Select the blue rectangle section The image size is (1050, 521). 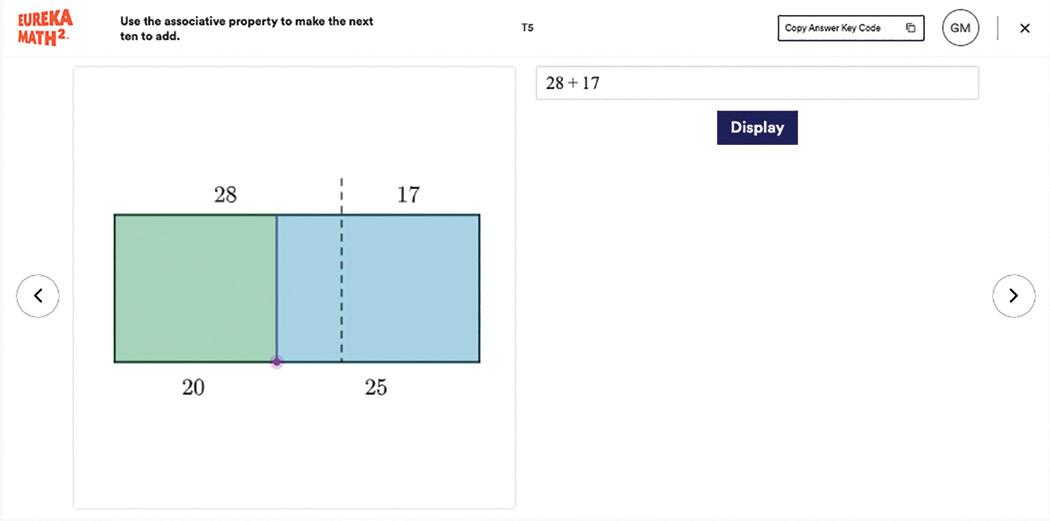pos(410,288)
